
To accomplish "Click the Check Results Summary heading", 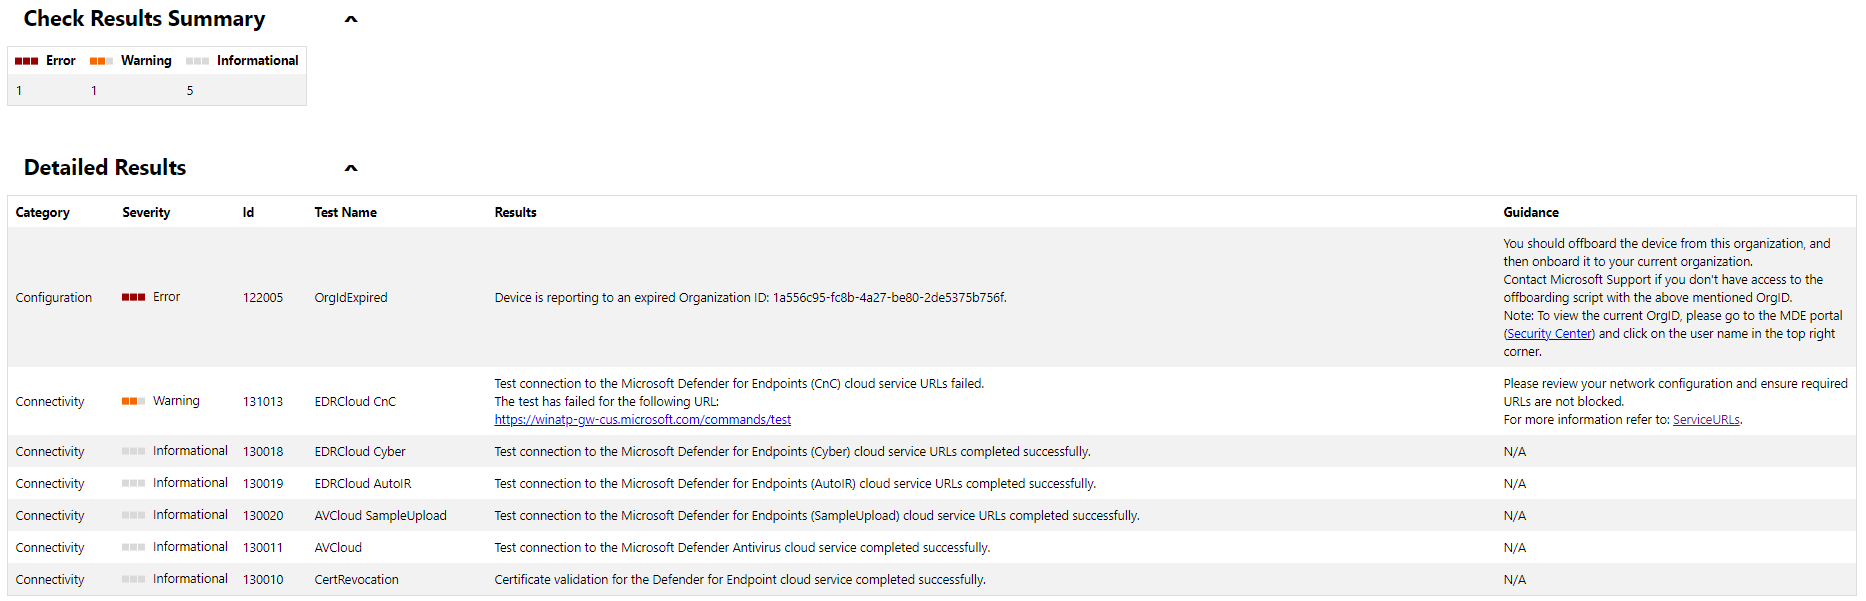I will point(144,19).
